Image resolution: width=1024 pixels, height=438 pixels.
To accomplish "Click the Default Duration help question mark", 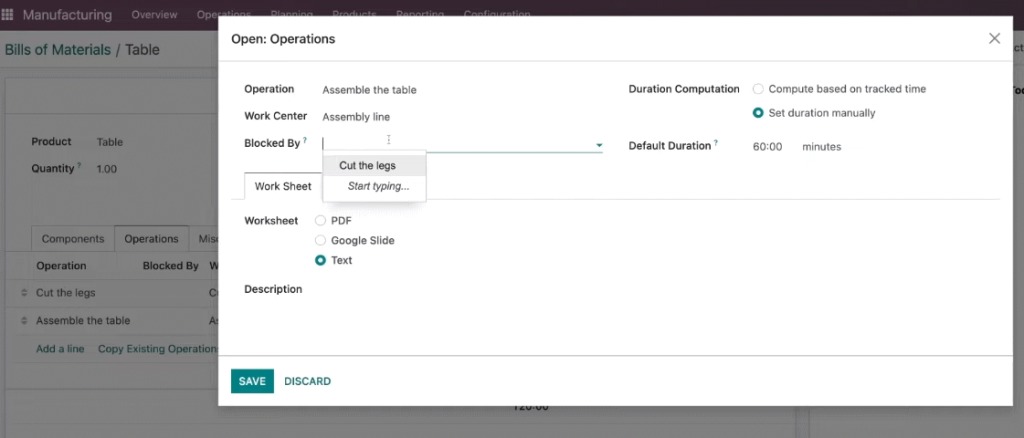I will click(716, 143).
